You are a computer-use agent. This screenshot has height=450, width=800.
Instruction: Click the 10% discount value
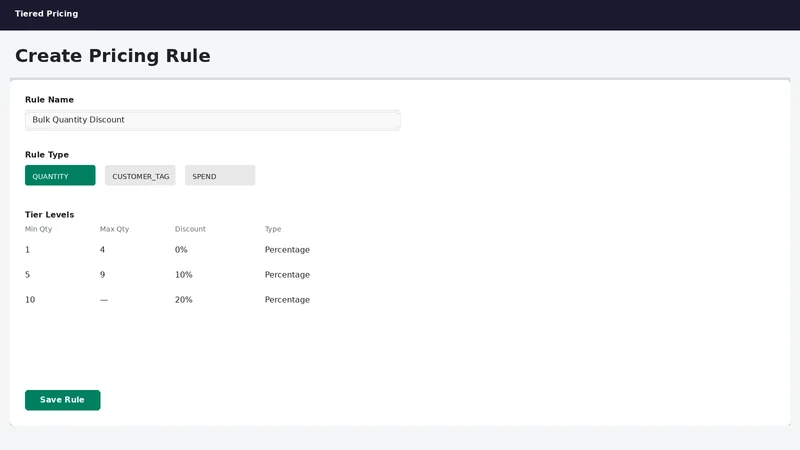click(x=184, y=274)
